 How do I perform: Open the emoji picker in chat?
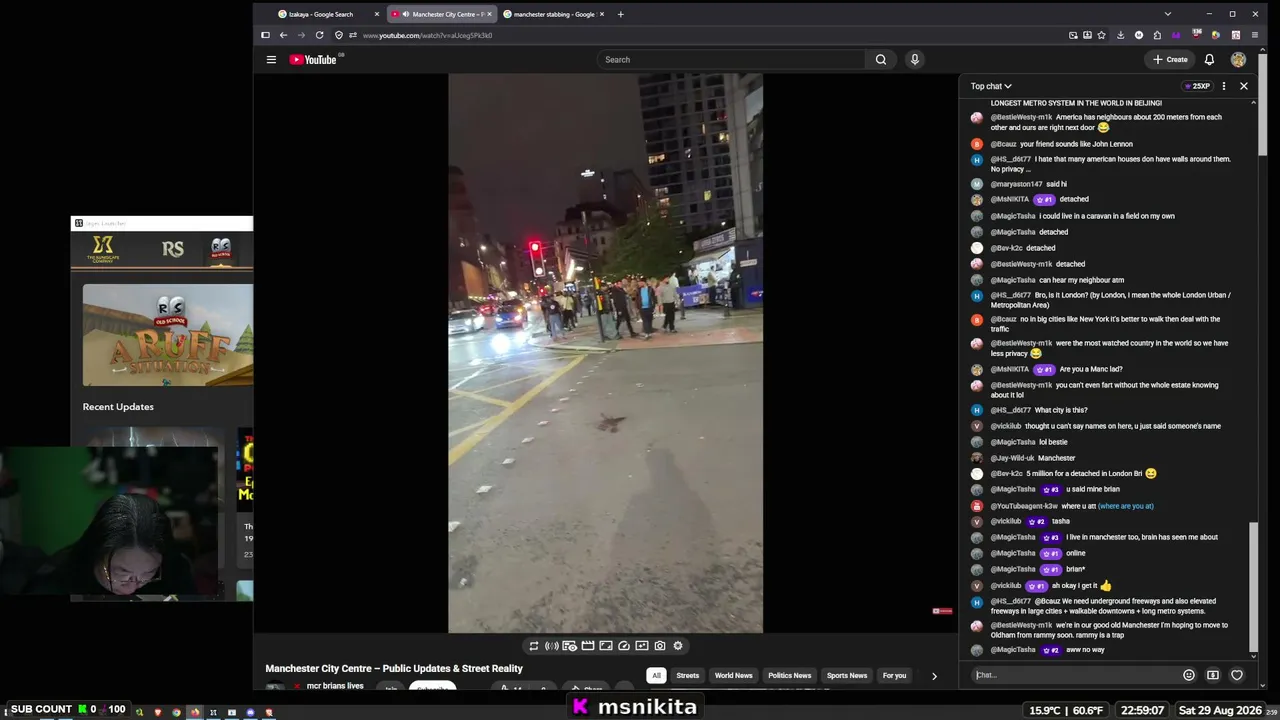(x=1189, y=675)
